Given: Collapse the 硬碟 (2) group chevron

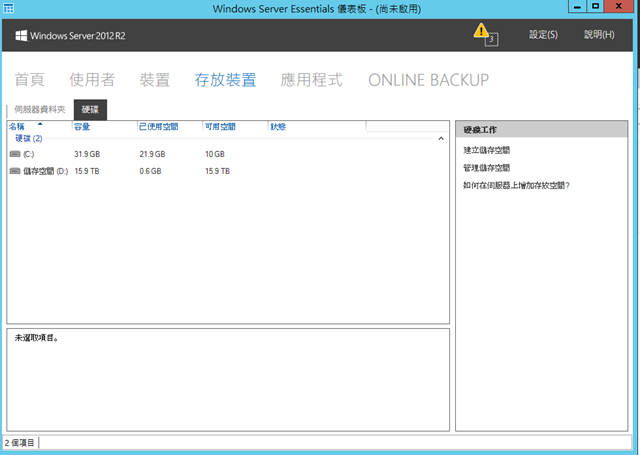Looking at the screenshot, I should click(x=441, y=139).
